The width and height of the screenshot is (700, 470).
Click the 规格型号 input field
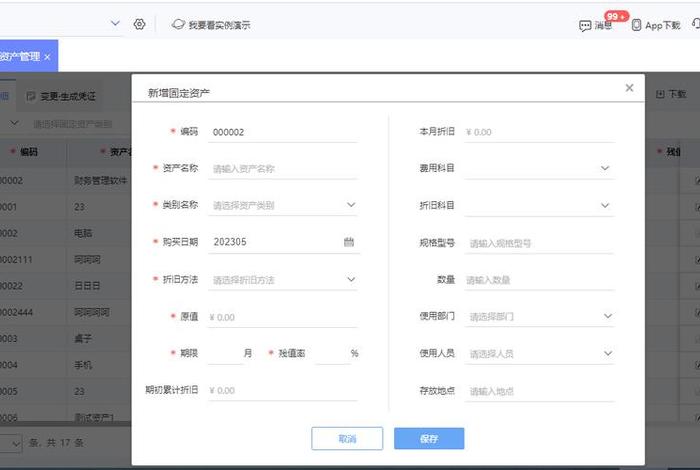[539, 243]
